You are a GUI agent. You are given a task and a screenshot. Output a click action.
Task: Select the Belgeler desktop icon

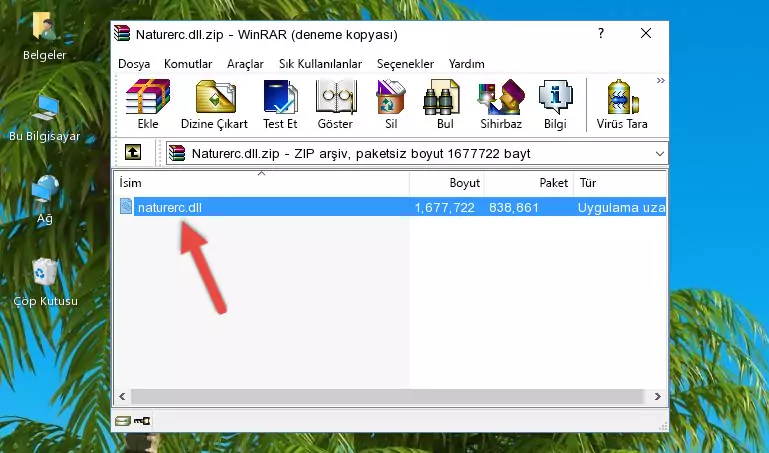coord(44,35)
